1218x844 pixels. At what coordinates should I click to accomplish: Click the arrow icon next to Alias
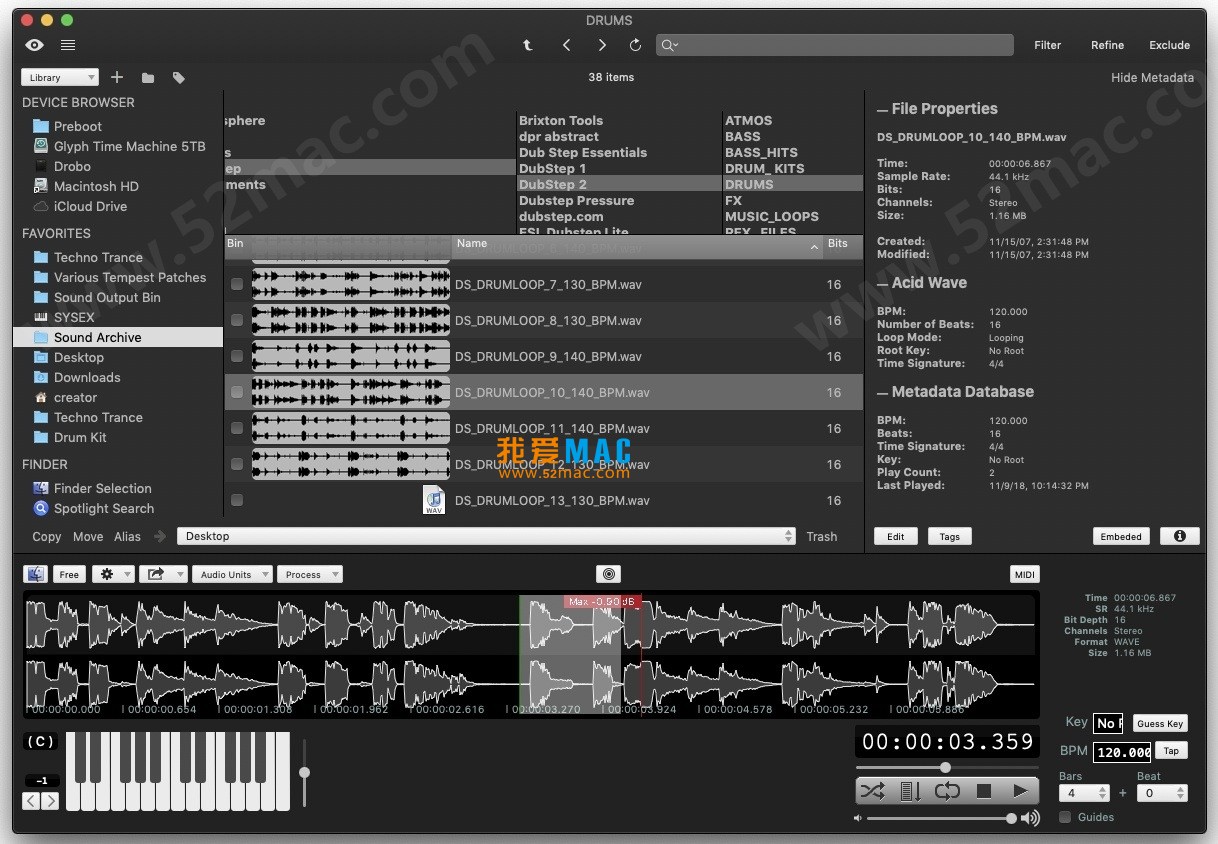coord(160,536)
